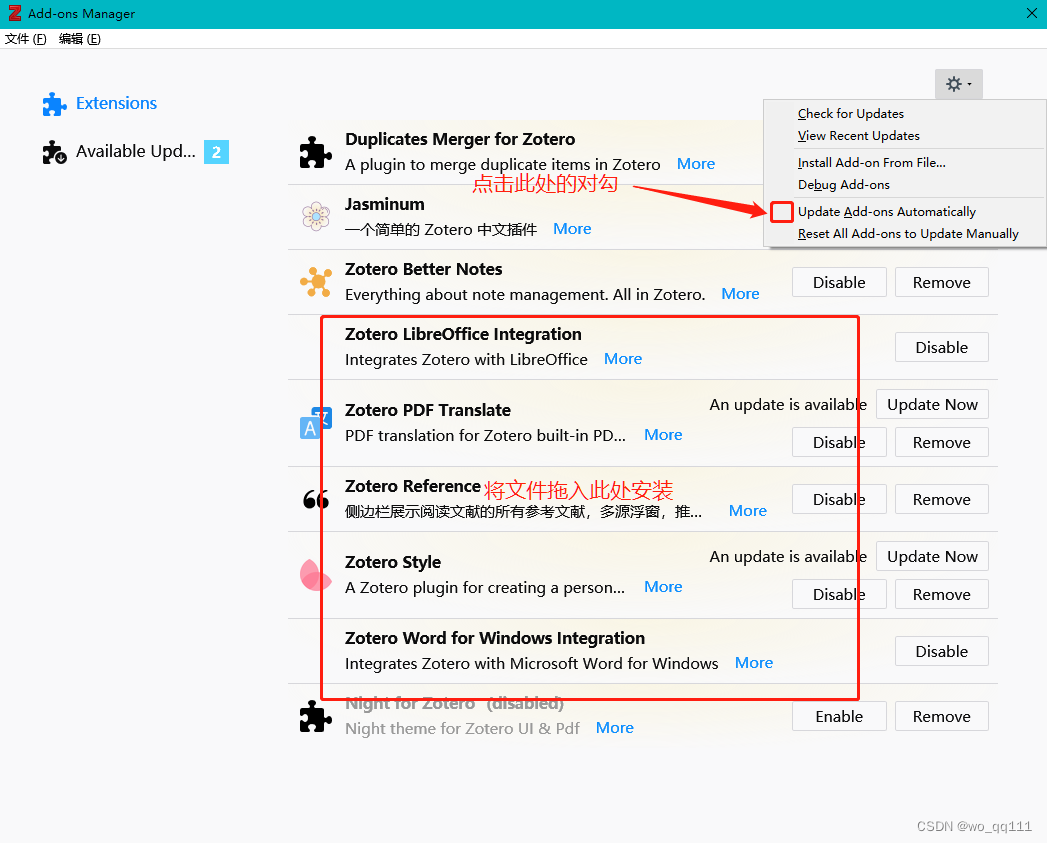Click PDF Translate 'An update is available' text
This screenshot has width=1047, height=843.
click(x=788, y=405)
